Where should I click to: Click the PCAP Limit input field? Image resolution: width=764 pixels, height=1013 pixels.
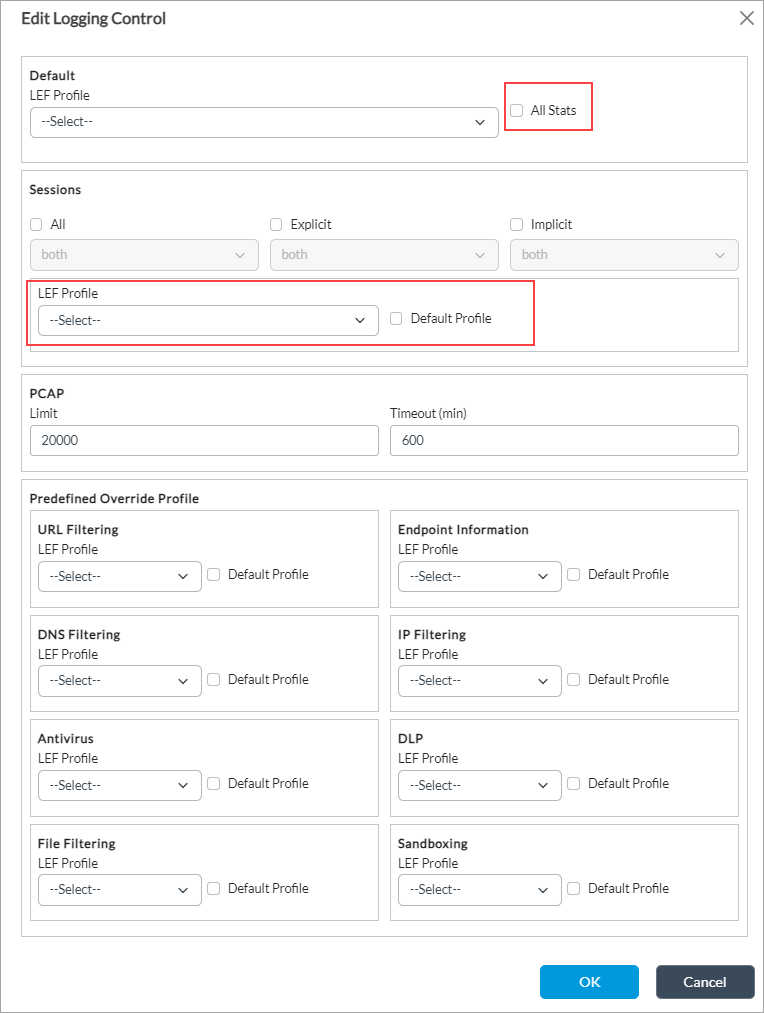(x=204, y=440)
